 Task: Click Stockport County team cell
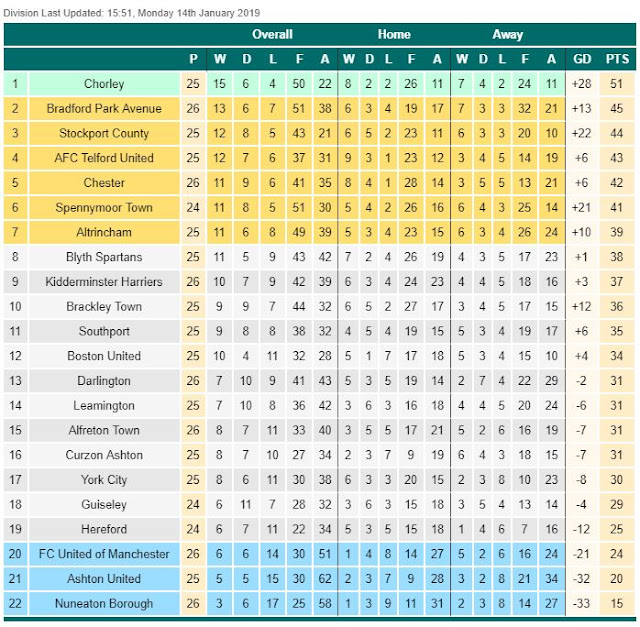point(104,133)
